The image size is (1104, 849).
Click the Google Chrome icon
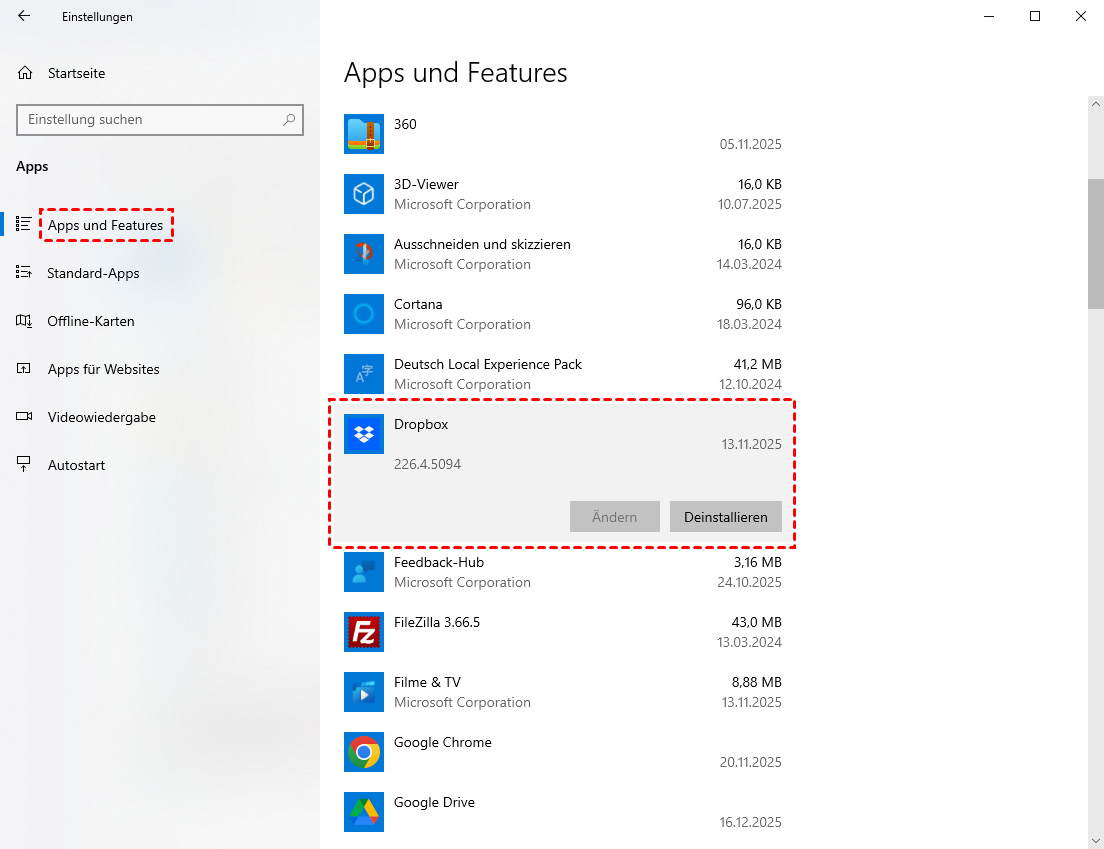coord(364,752)
